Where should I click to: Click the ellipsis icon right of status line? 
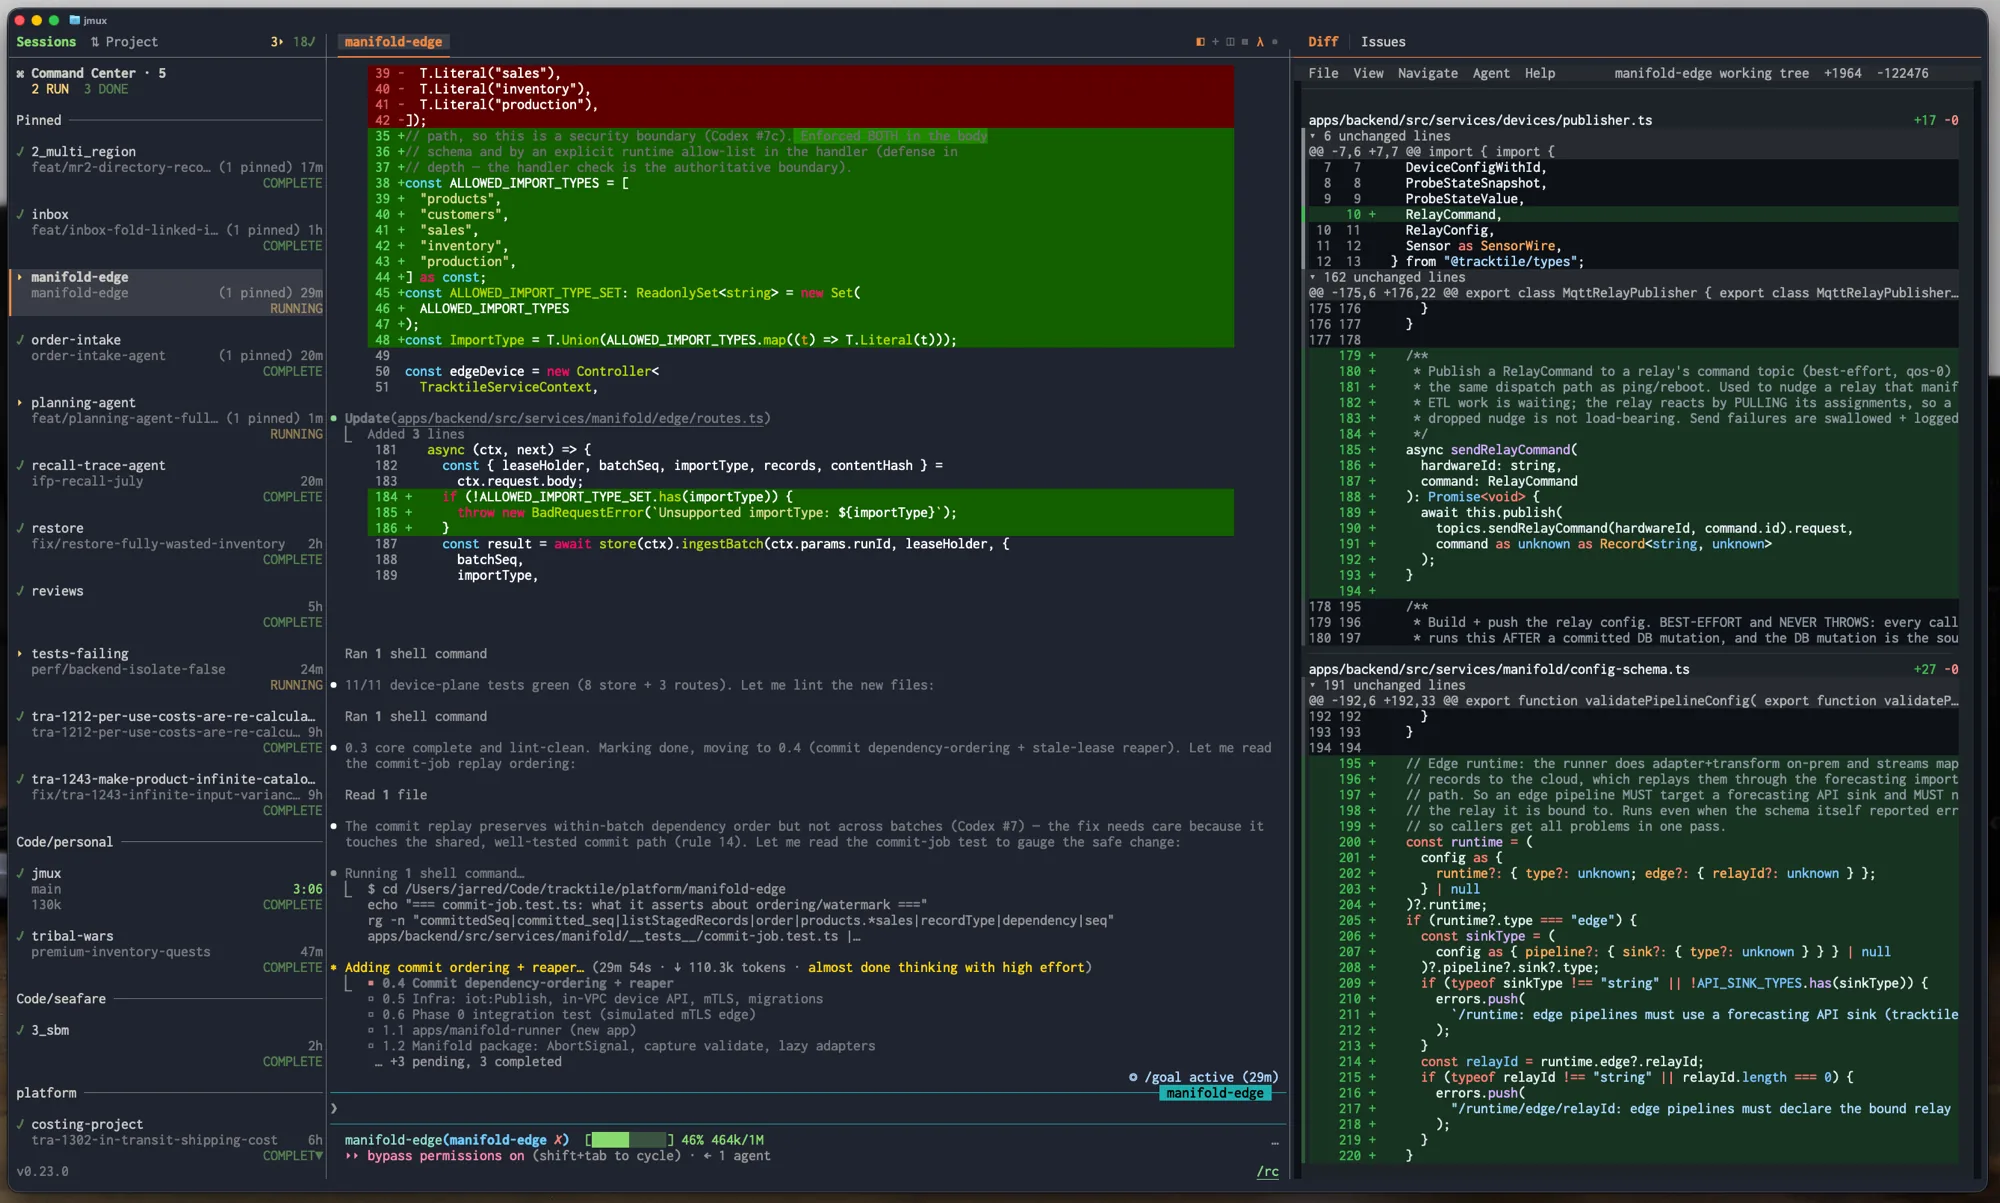point(1275,1142)
